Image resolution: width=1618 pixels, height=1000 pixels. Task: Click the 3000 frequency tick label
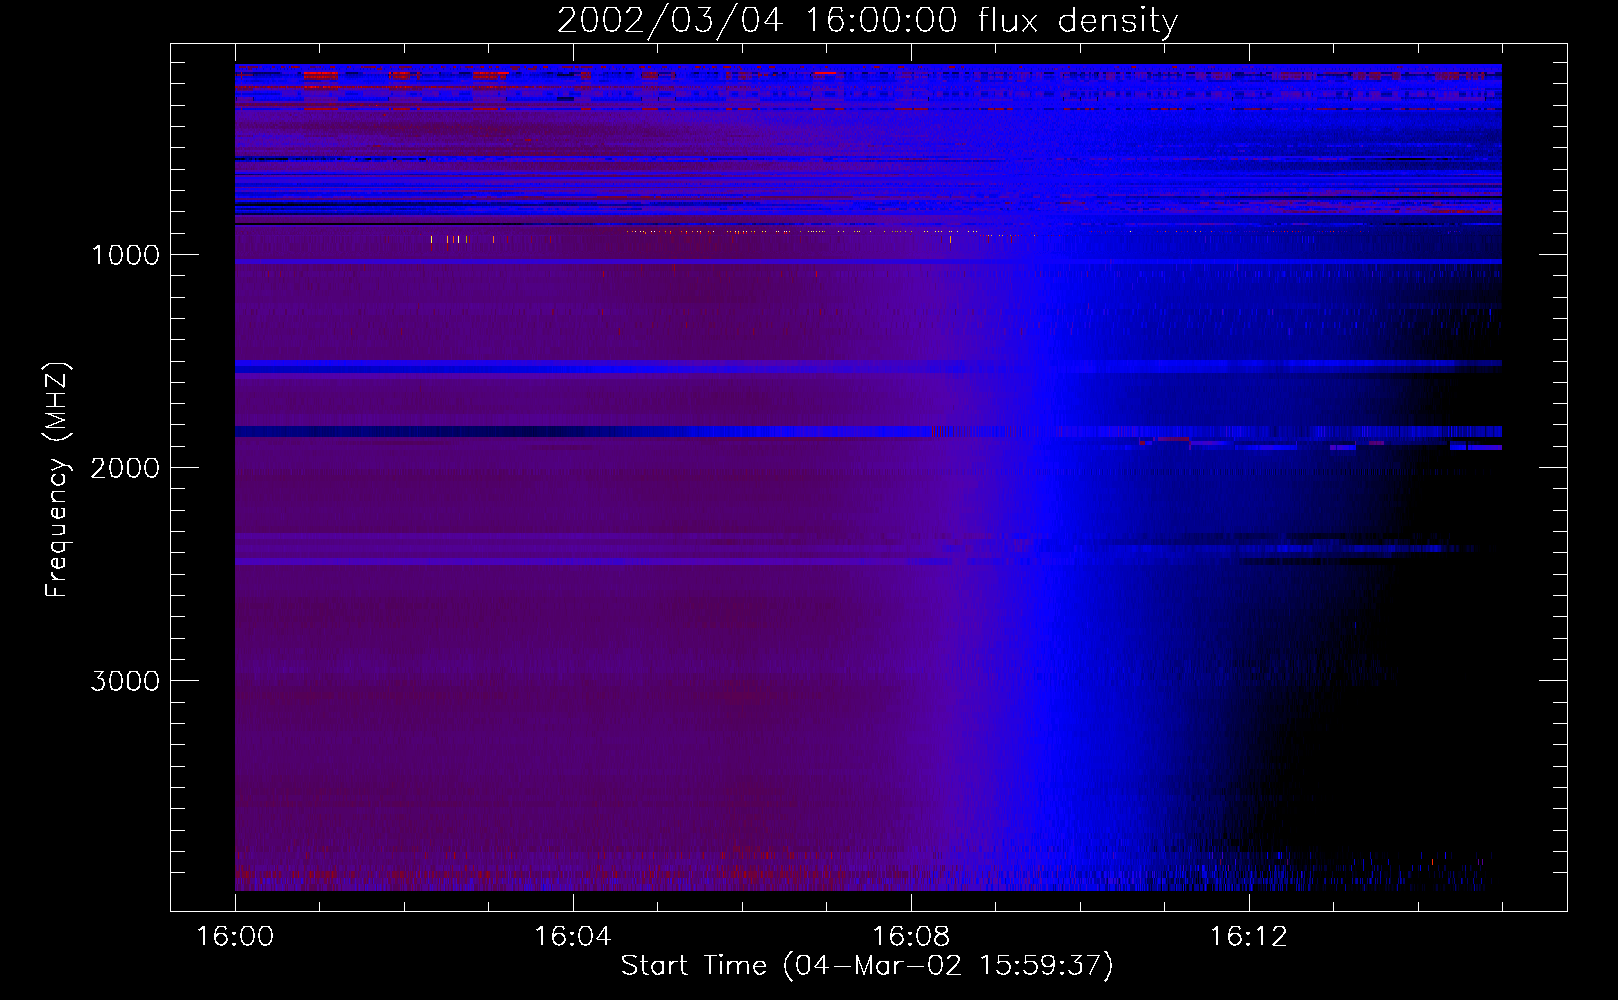tap(125, 681)
